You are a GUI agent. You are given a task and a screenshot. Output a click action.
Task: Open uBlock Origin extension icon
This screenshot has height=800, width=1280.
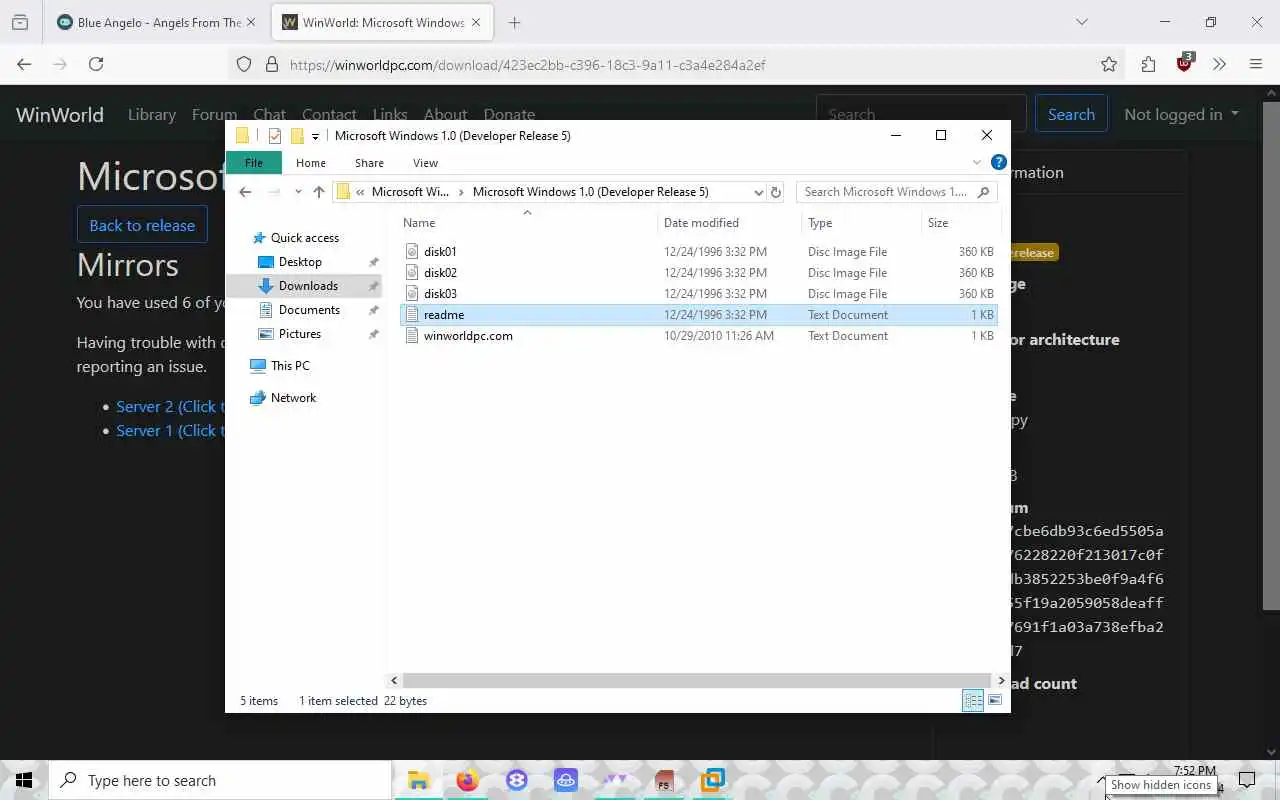coord(1185,62)
